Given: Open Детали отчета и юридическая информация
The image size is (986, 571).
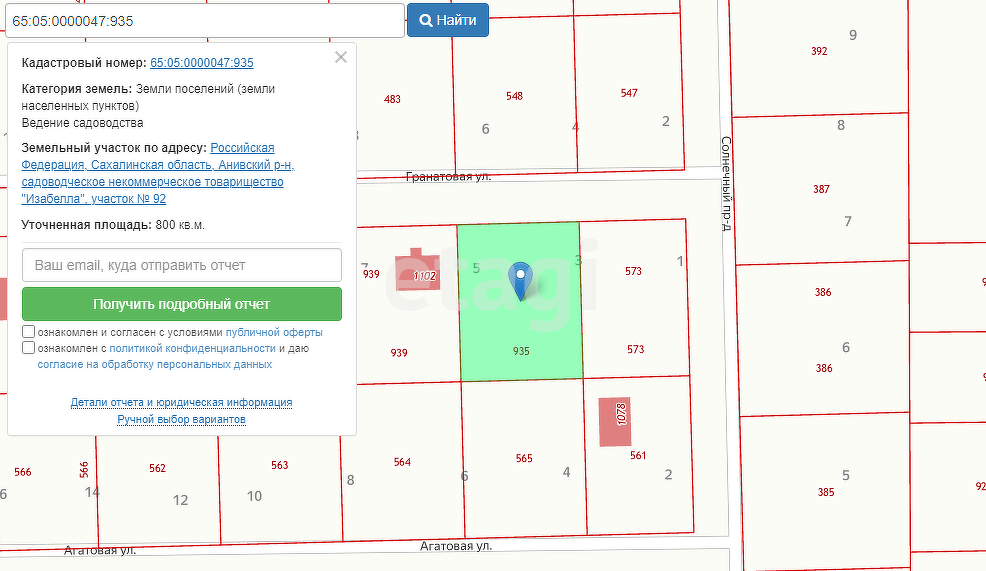Looking at the screenshot, I should pos(181,402).
